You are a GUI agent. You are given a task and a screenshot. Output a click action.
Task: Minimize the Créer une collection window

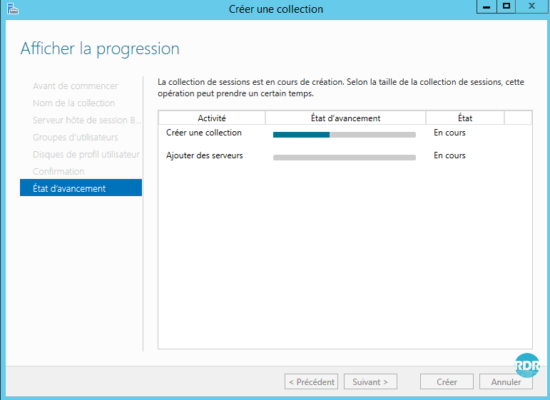(x=486, y=6)
